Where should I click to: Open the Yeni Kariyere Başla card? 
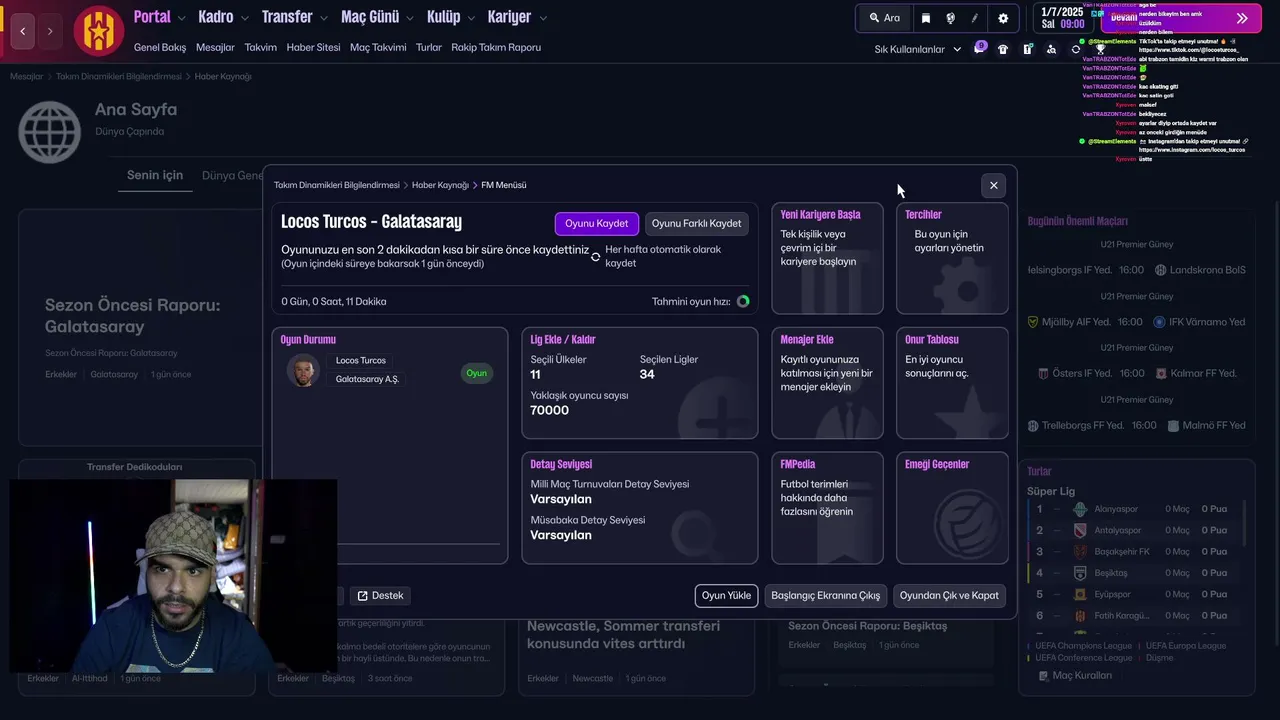[x=828, y=258]
